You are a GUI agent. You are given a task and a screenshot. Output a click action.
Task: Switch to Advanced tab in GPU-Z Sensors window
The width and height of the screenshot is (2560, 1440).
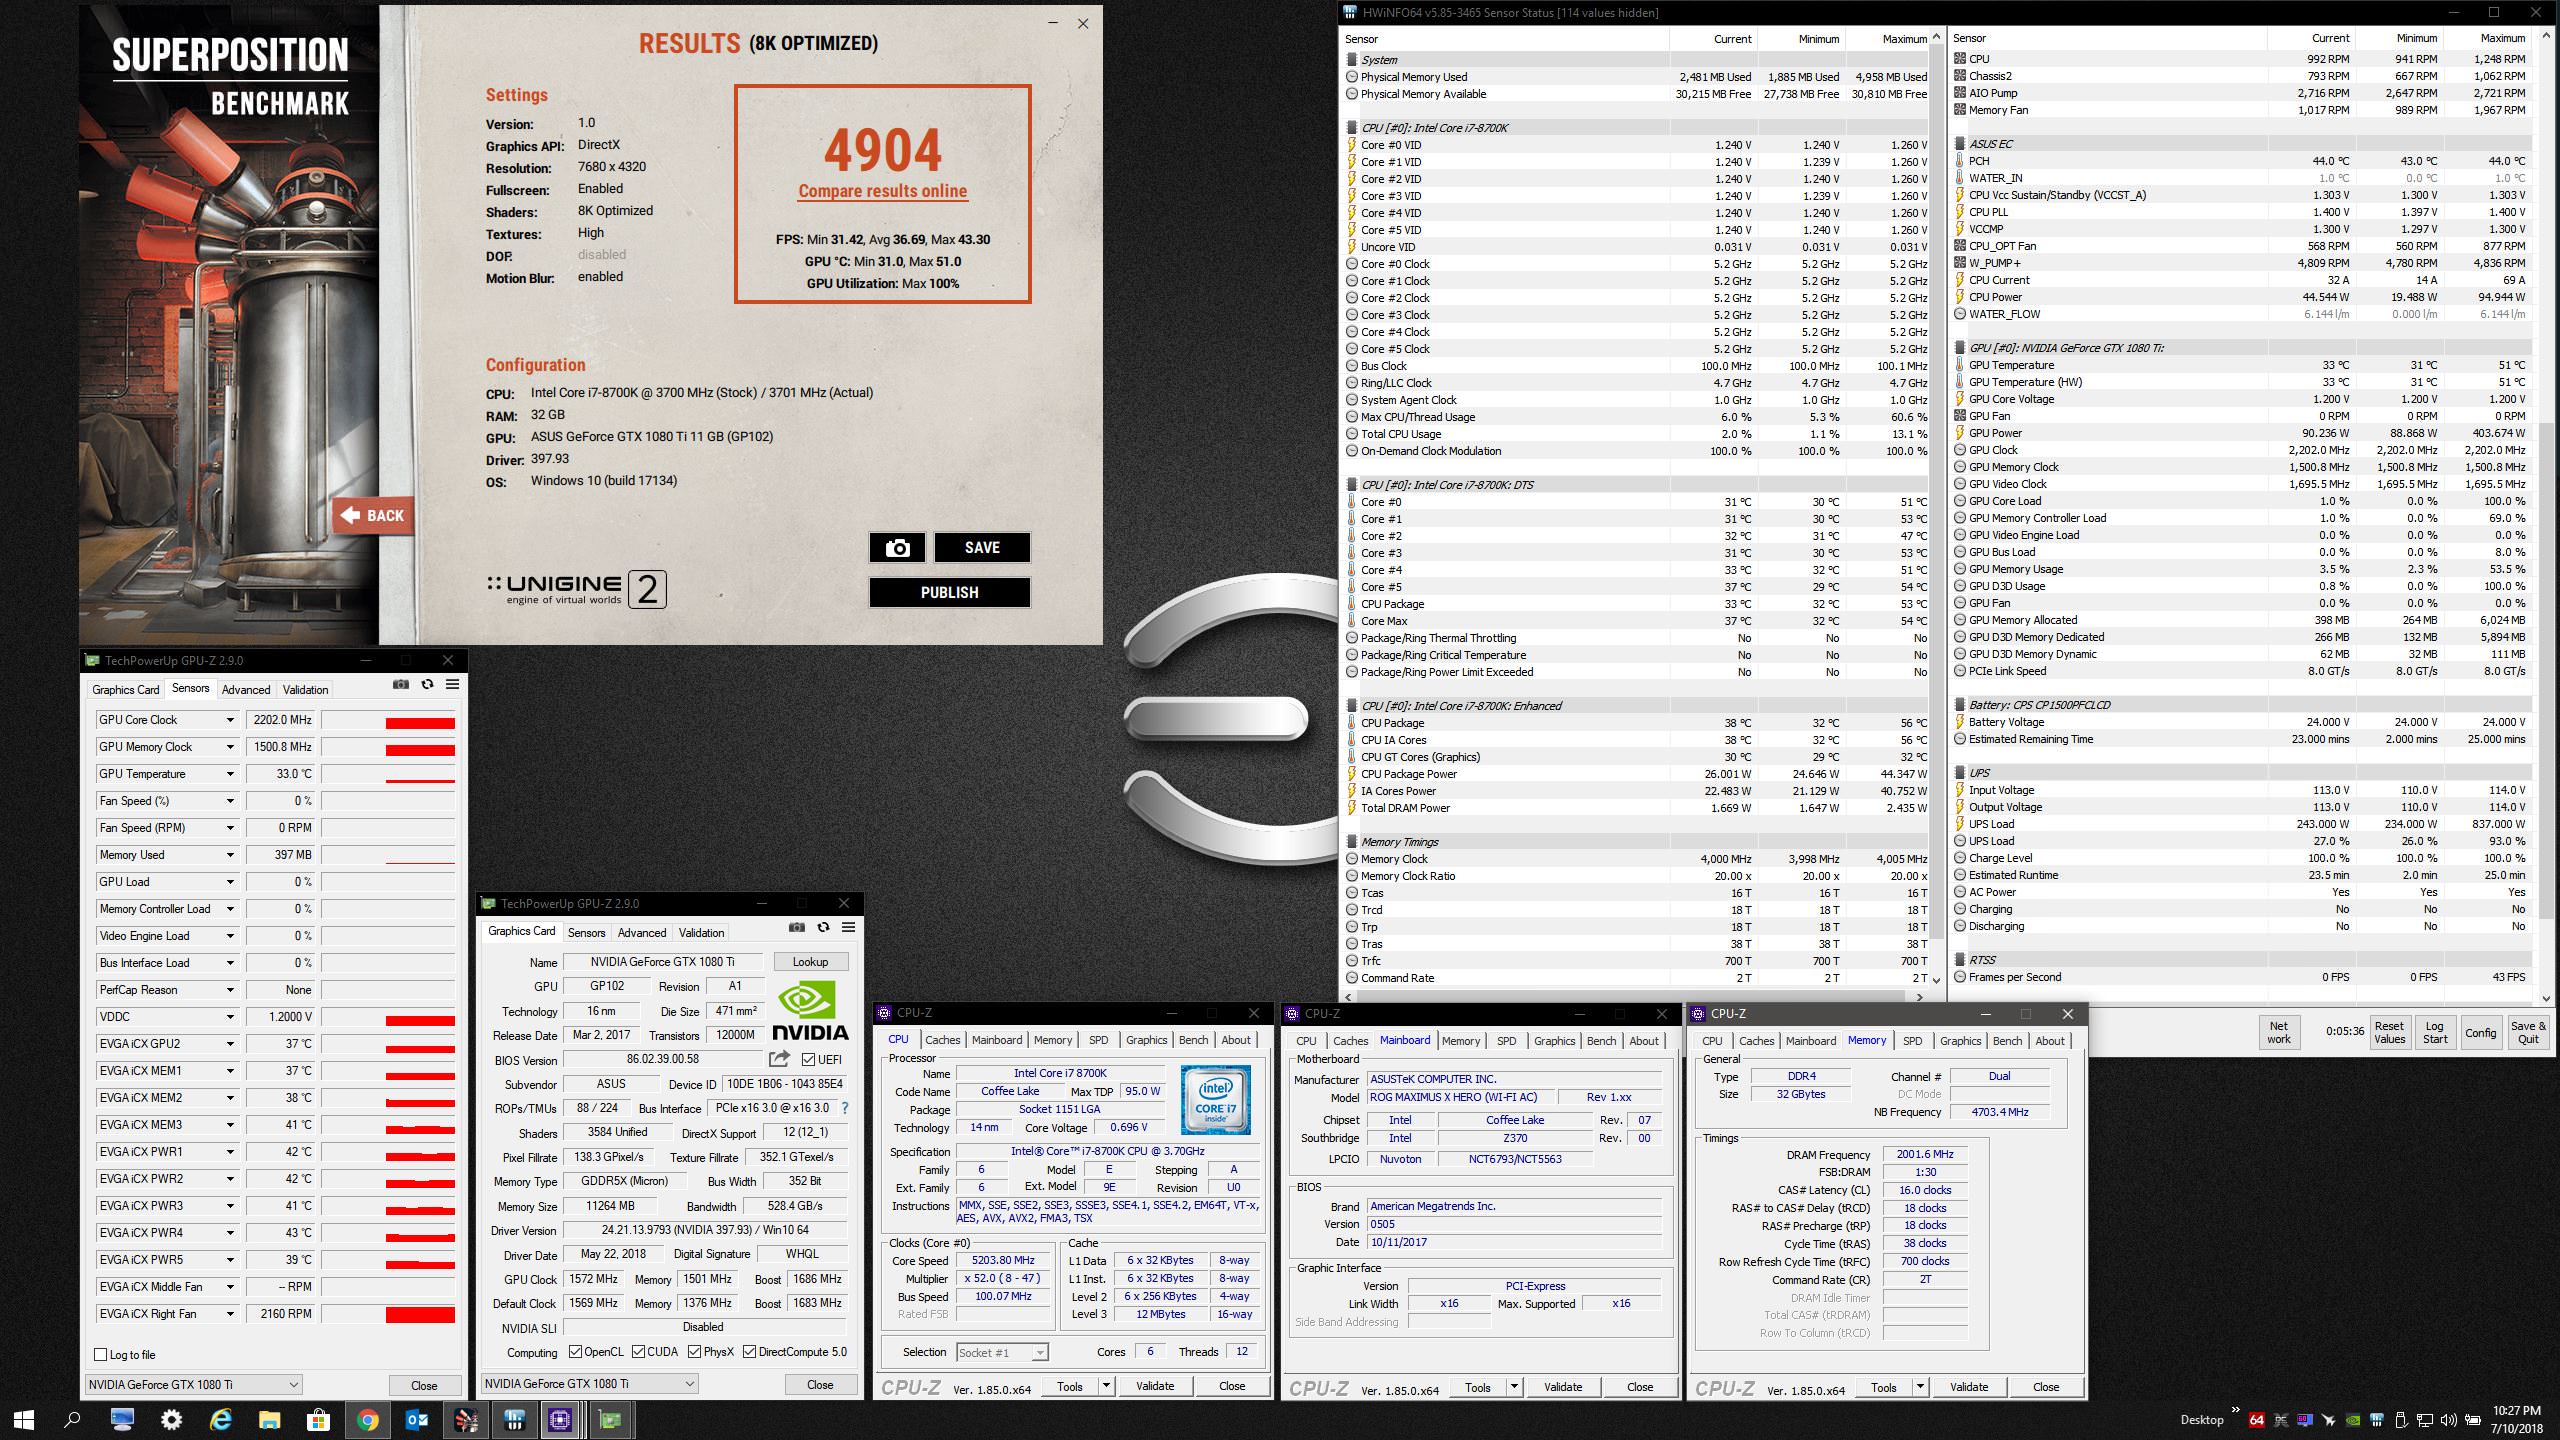point(246,689)
